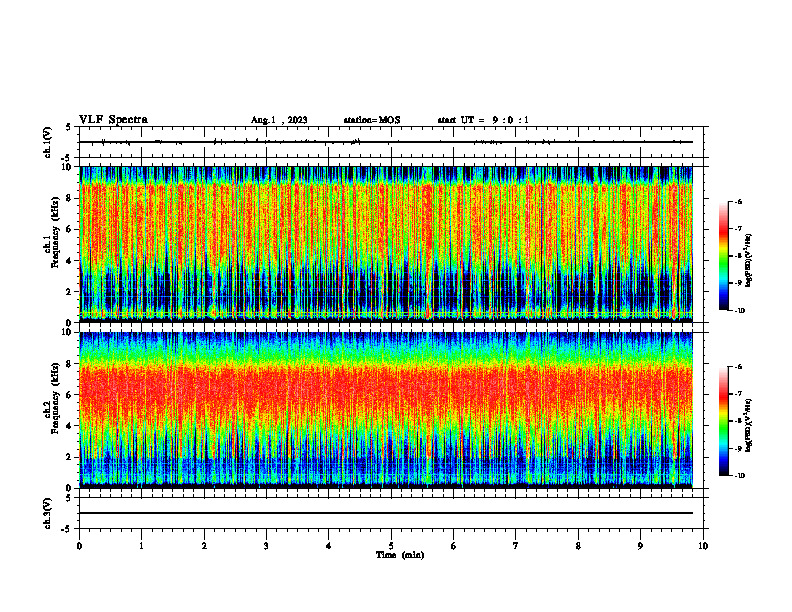Click the ch.1 voltage waveform trace
This screenshot has height=612, width=792.
(x=386, y=142)
